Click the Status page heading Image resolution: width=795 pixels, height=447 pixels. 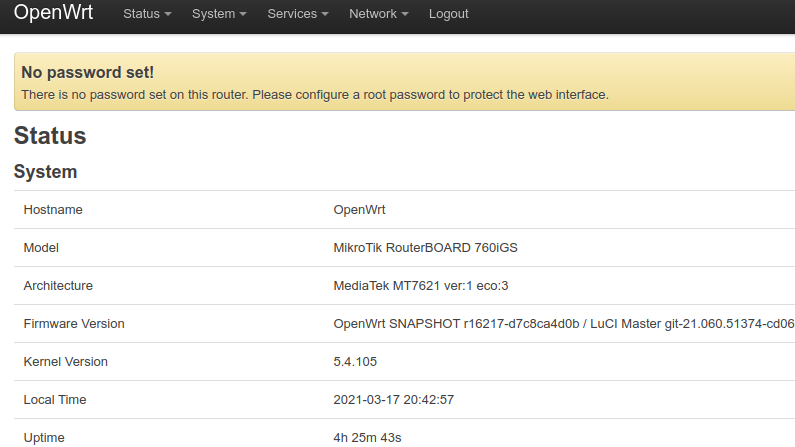pos(50,136)
